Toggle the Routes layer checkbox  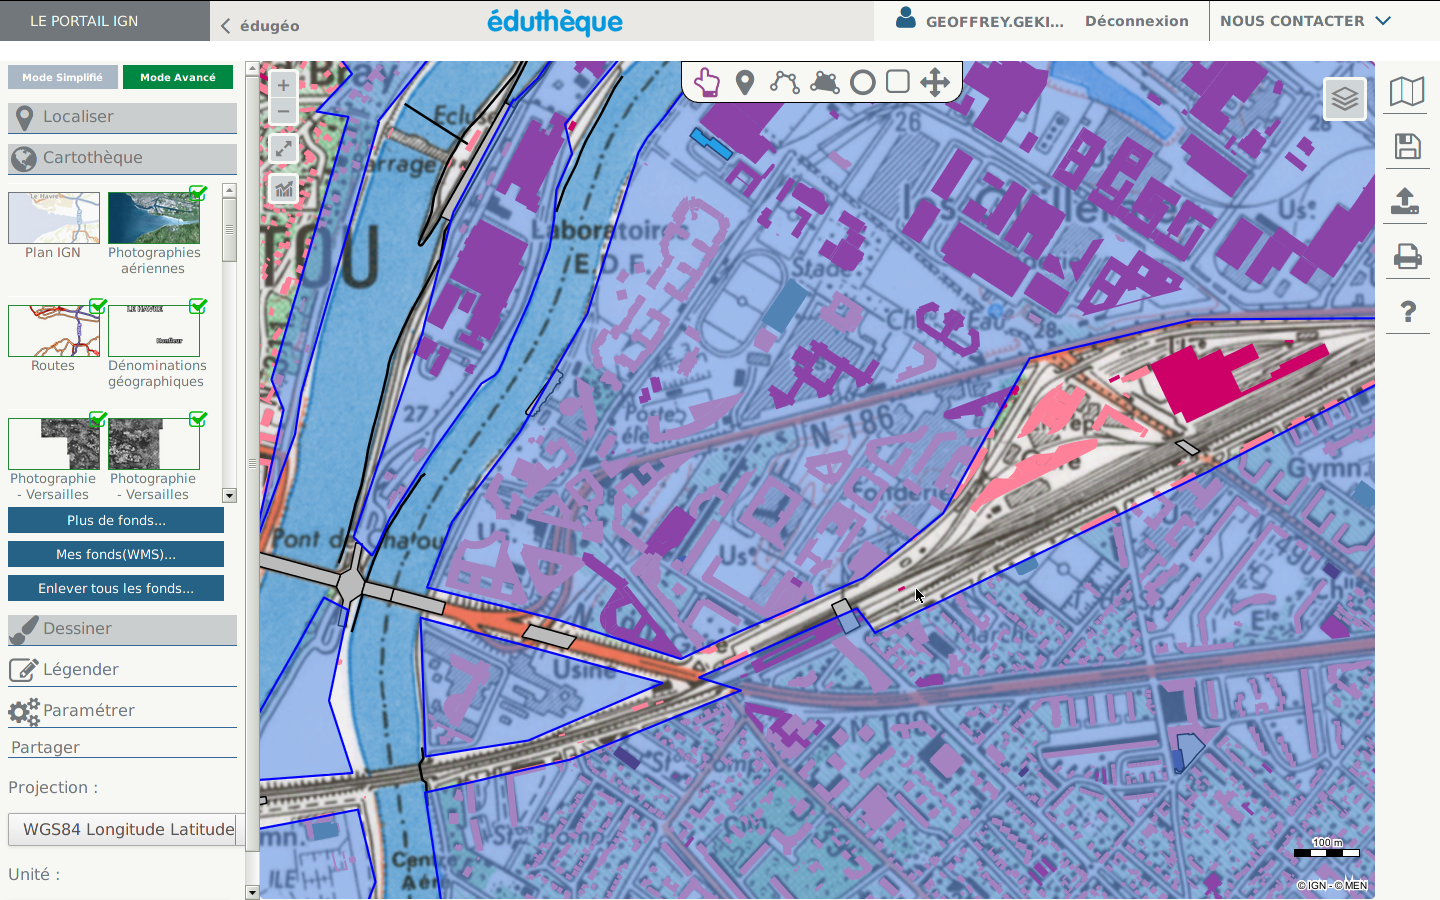click(x=98, y=306)
